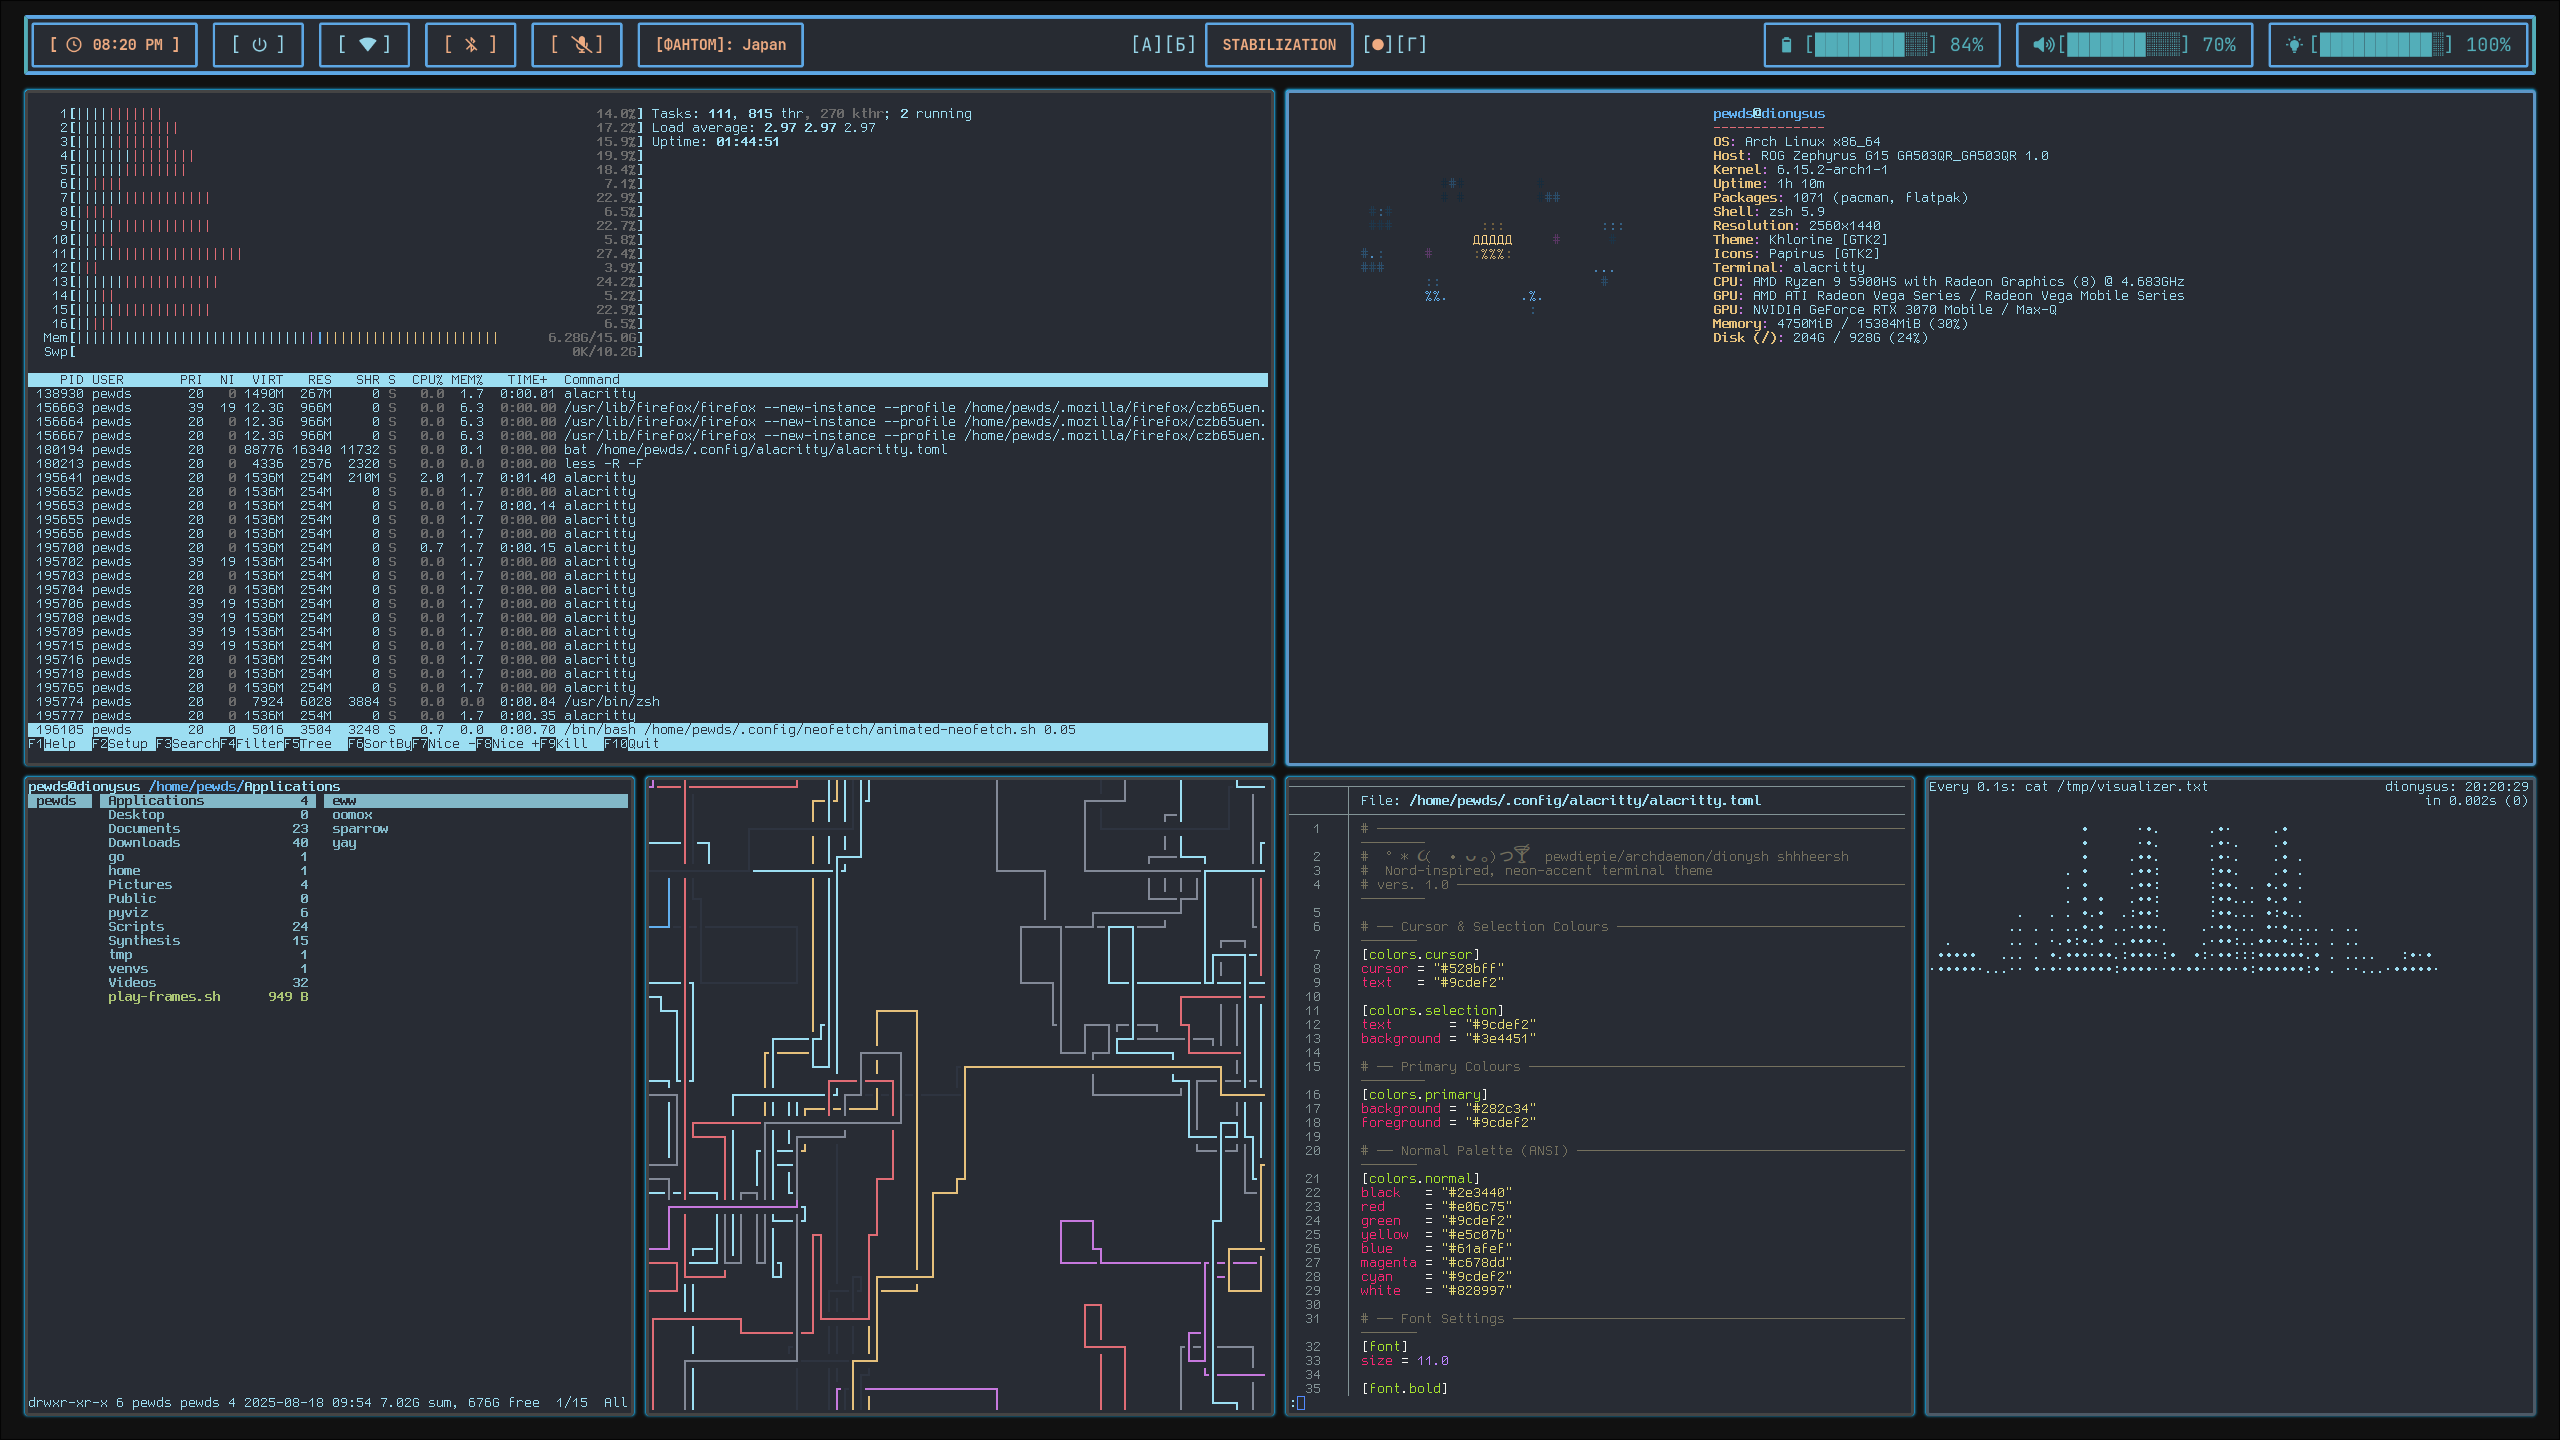Open the Desktop folder in ranger
2560x1440 pixels.
coord(208,815)
